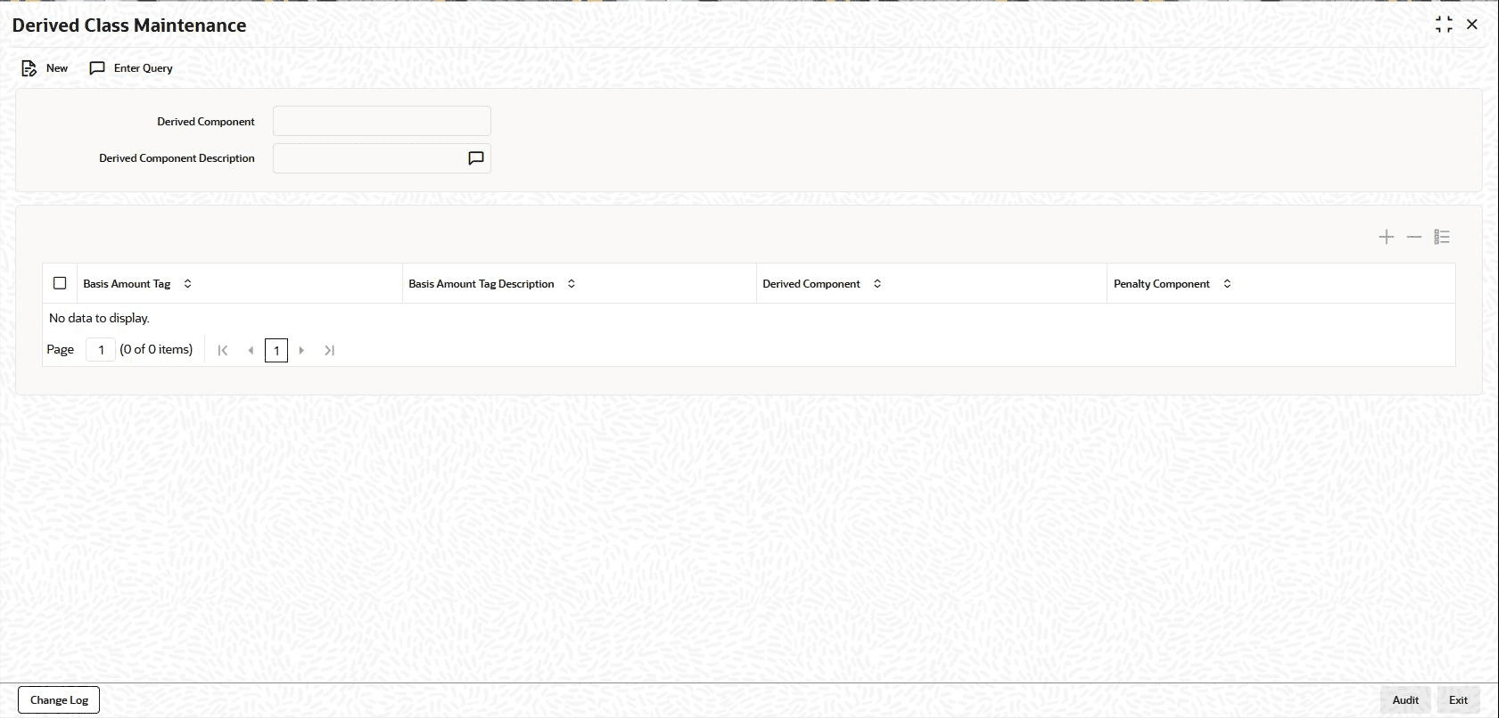Viewport: 1499px width, 718px height.
Task: Sort by Penalty Component column
Action: click(1227, 284)
